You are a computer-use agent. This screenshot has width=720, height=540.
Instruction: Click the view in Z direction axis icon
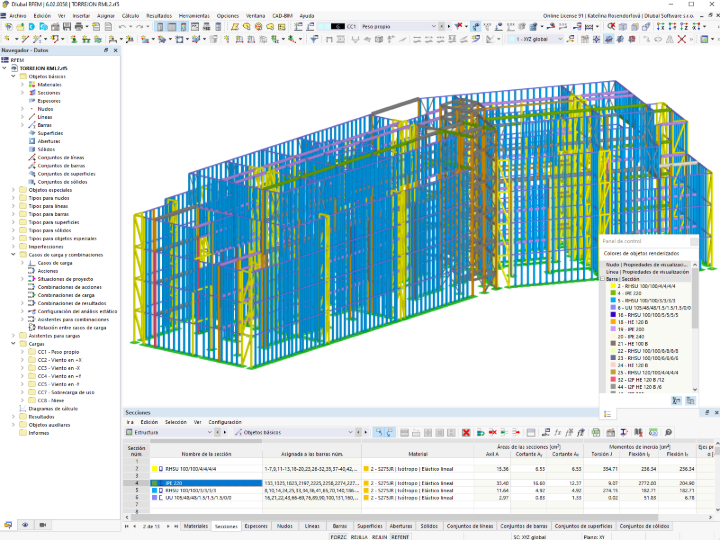pos(684,27)
